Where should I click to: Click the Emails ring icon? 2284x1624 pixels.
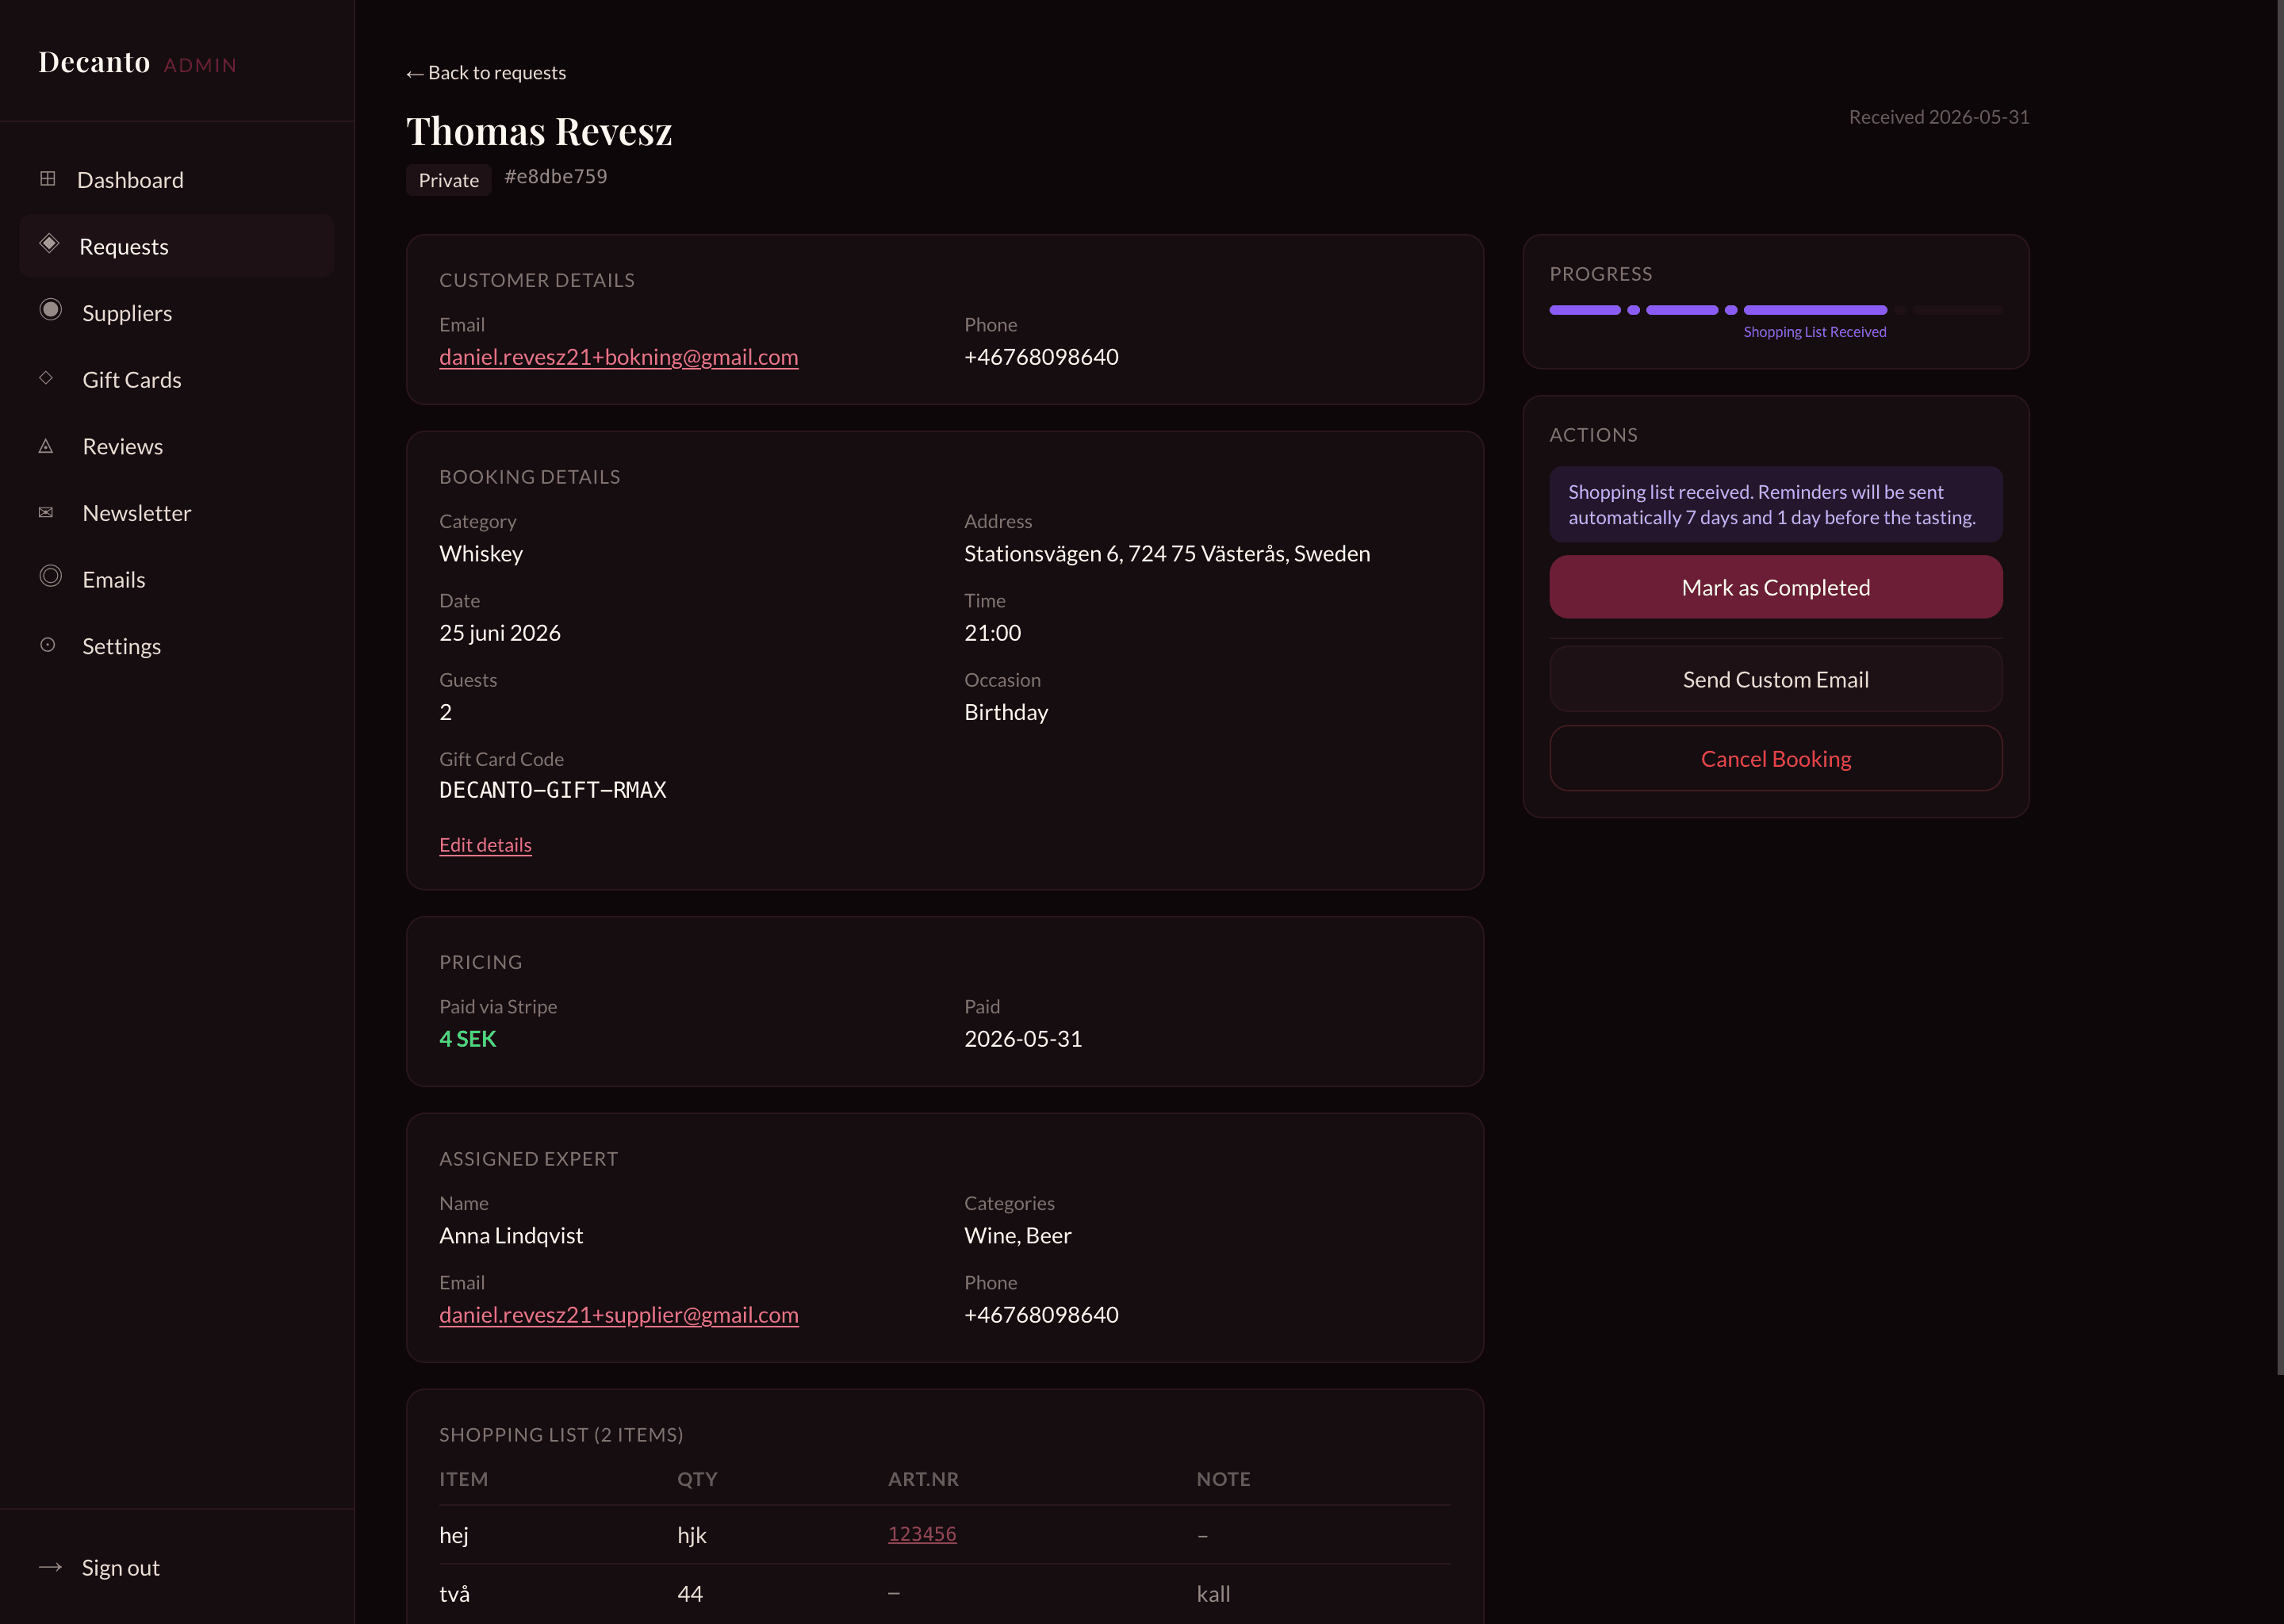[x=50, y=577]
